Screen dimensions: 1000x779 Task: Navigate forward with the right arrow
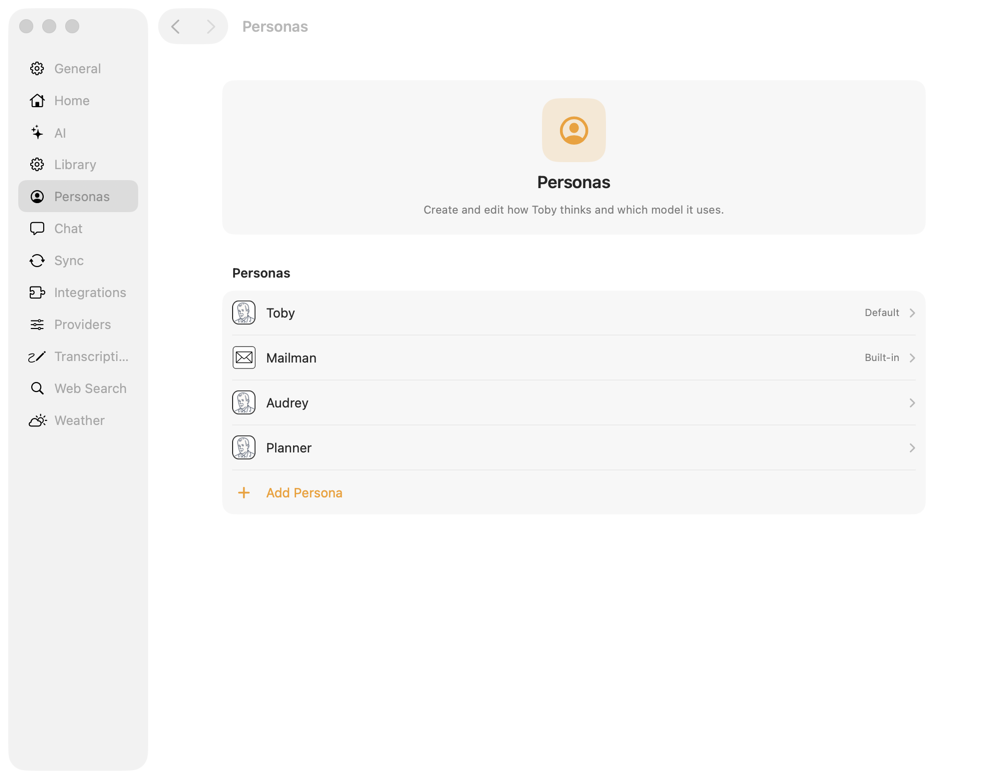click(x=210, y=26)
